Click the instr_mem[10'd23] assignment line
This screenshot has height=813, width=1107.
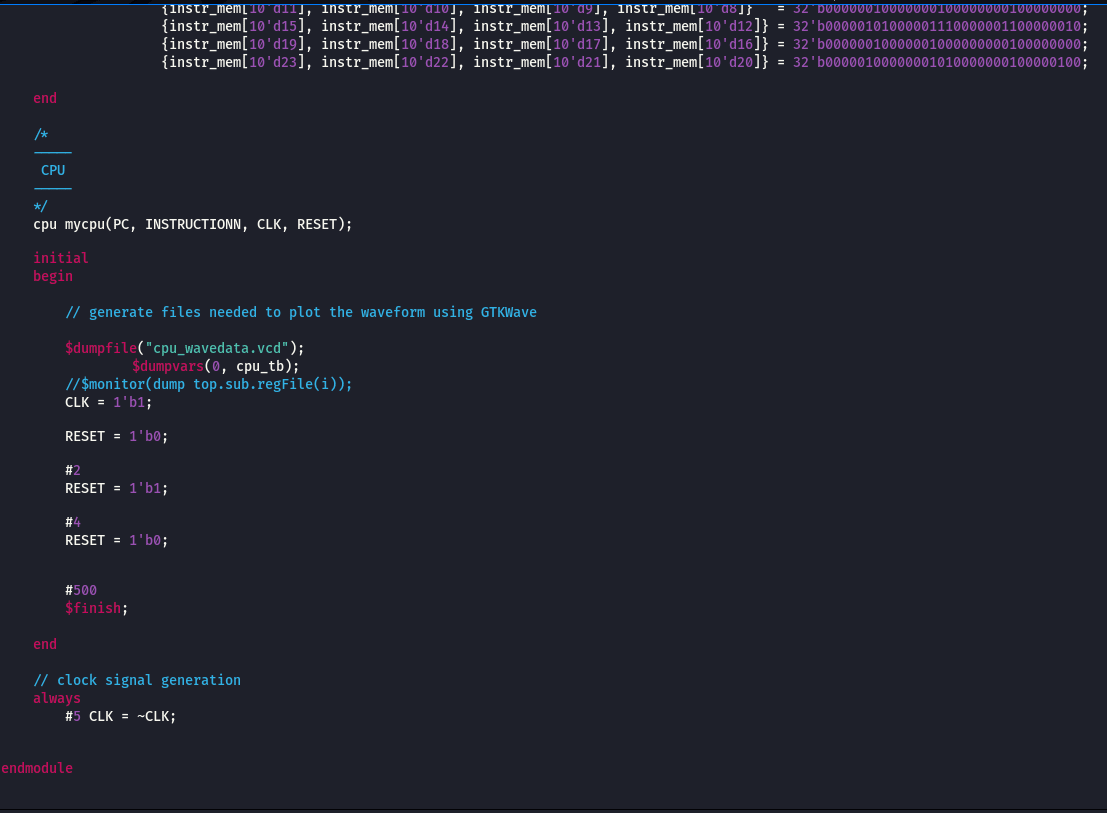pos(625,62)
